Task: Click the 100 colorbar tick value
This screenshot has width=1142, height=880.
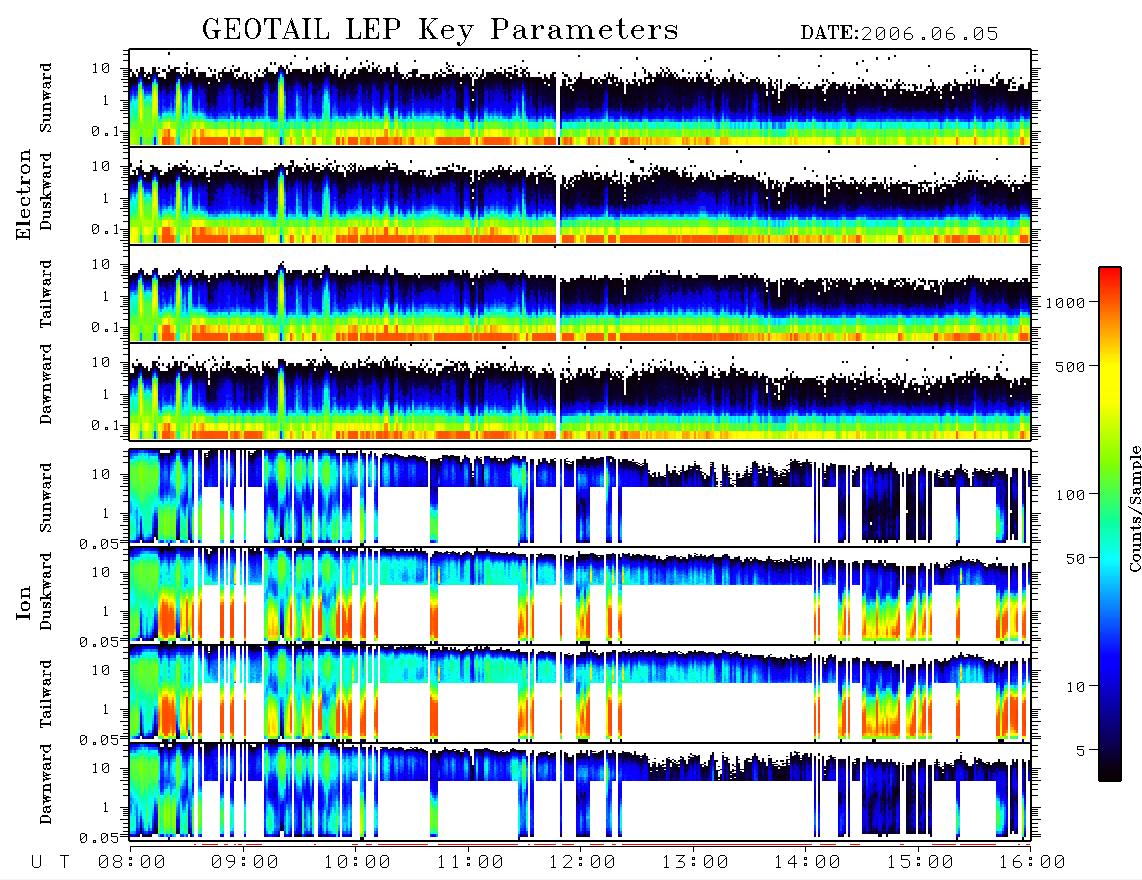Action: point(1071,495)
